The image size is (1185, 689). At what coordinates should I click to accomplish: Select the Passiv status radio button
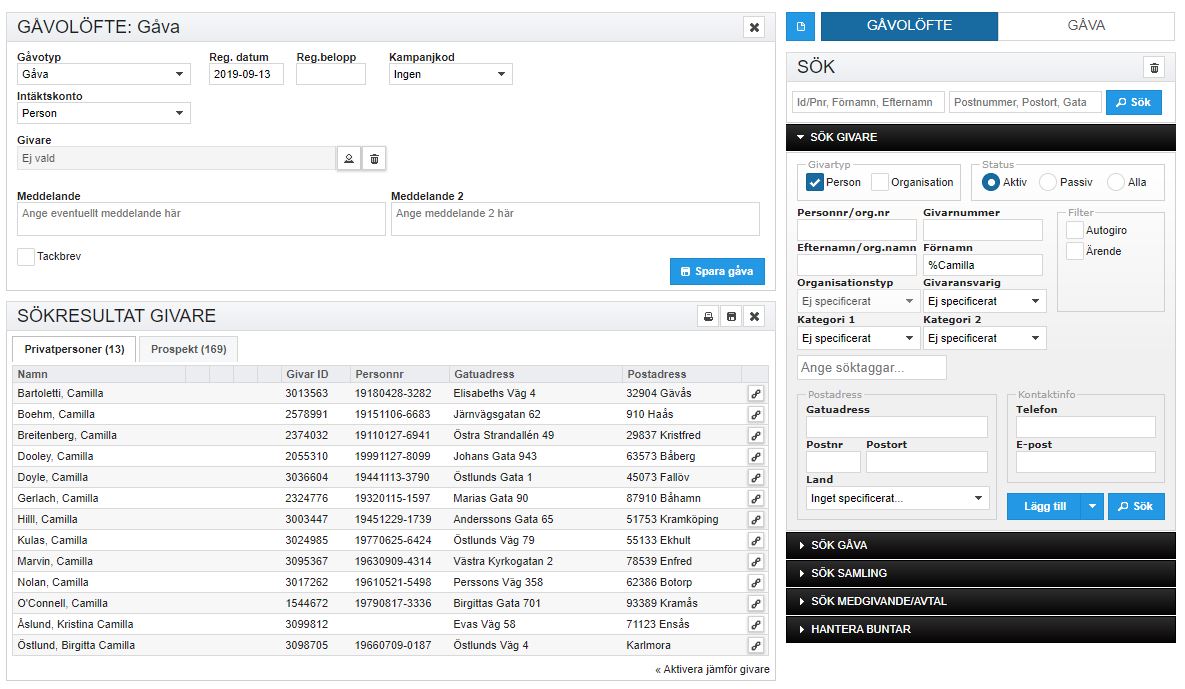tap(1047, 182)
